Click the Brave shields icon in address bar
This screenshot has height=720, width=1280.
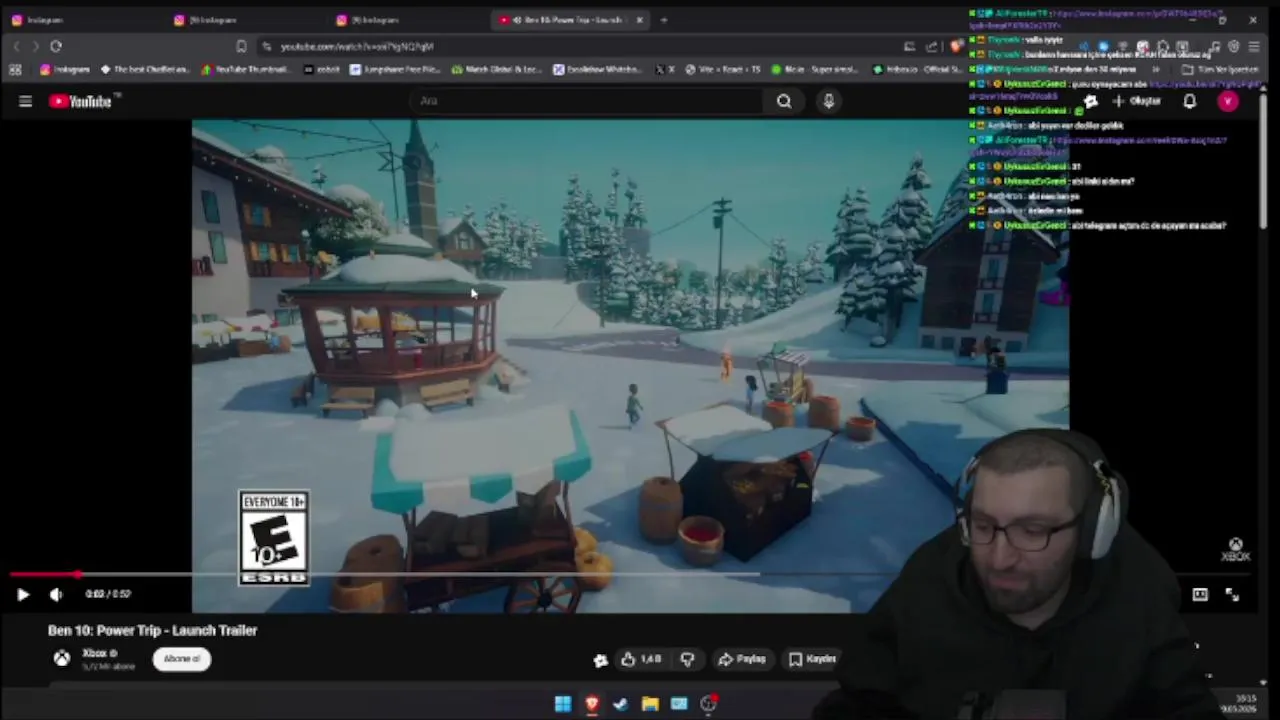[956, 46]
